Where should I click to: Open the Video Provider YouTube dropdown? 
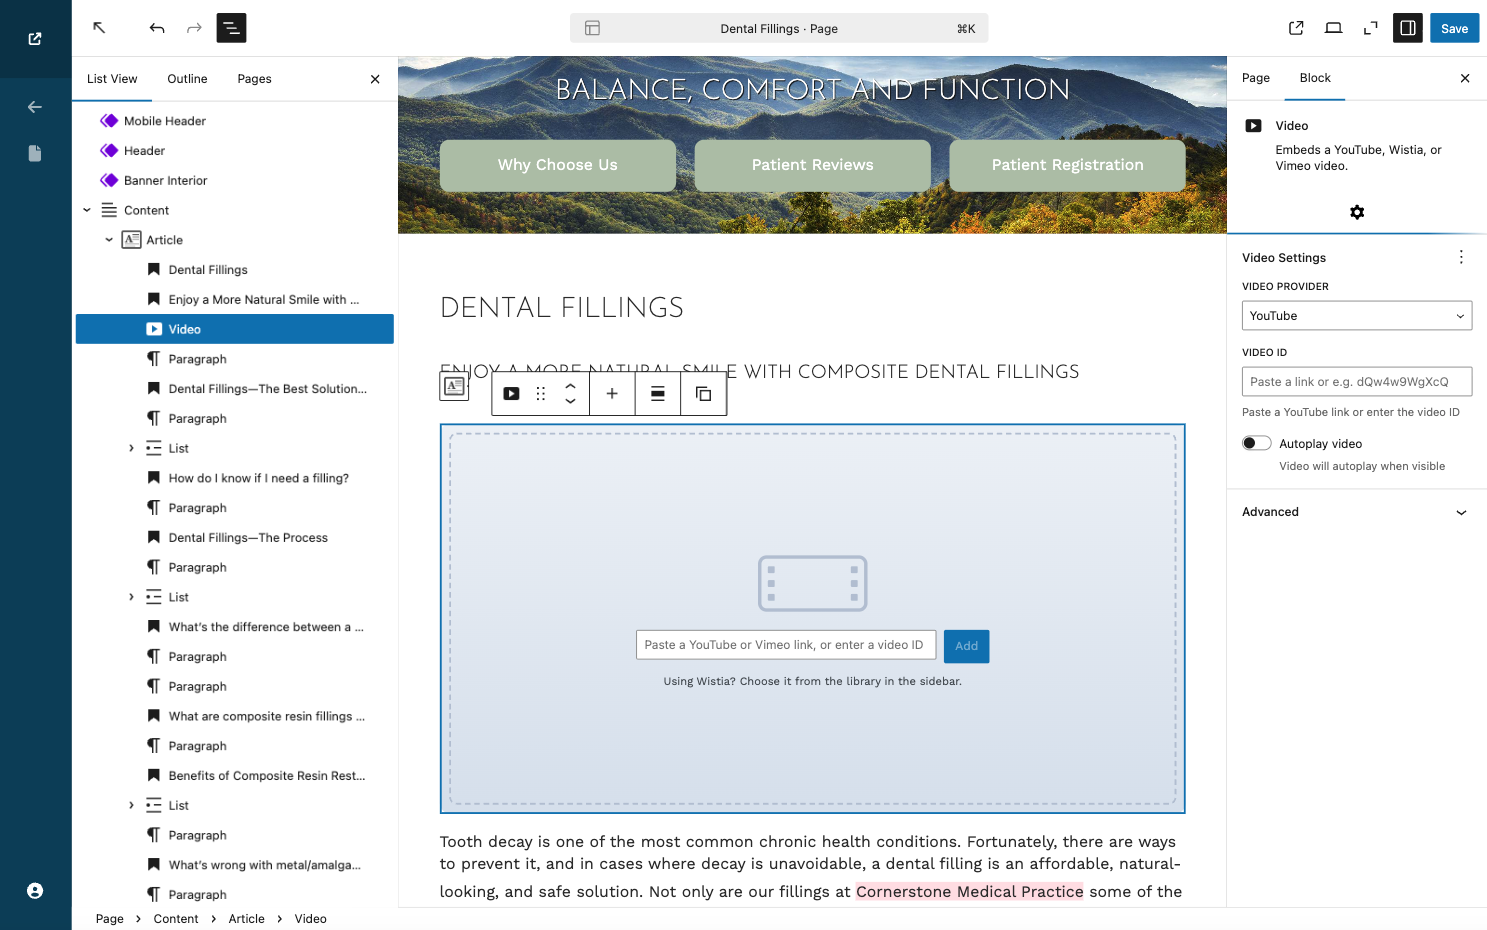[1357, 315]
